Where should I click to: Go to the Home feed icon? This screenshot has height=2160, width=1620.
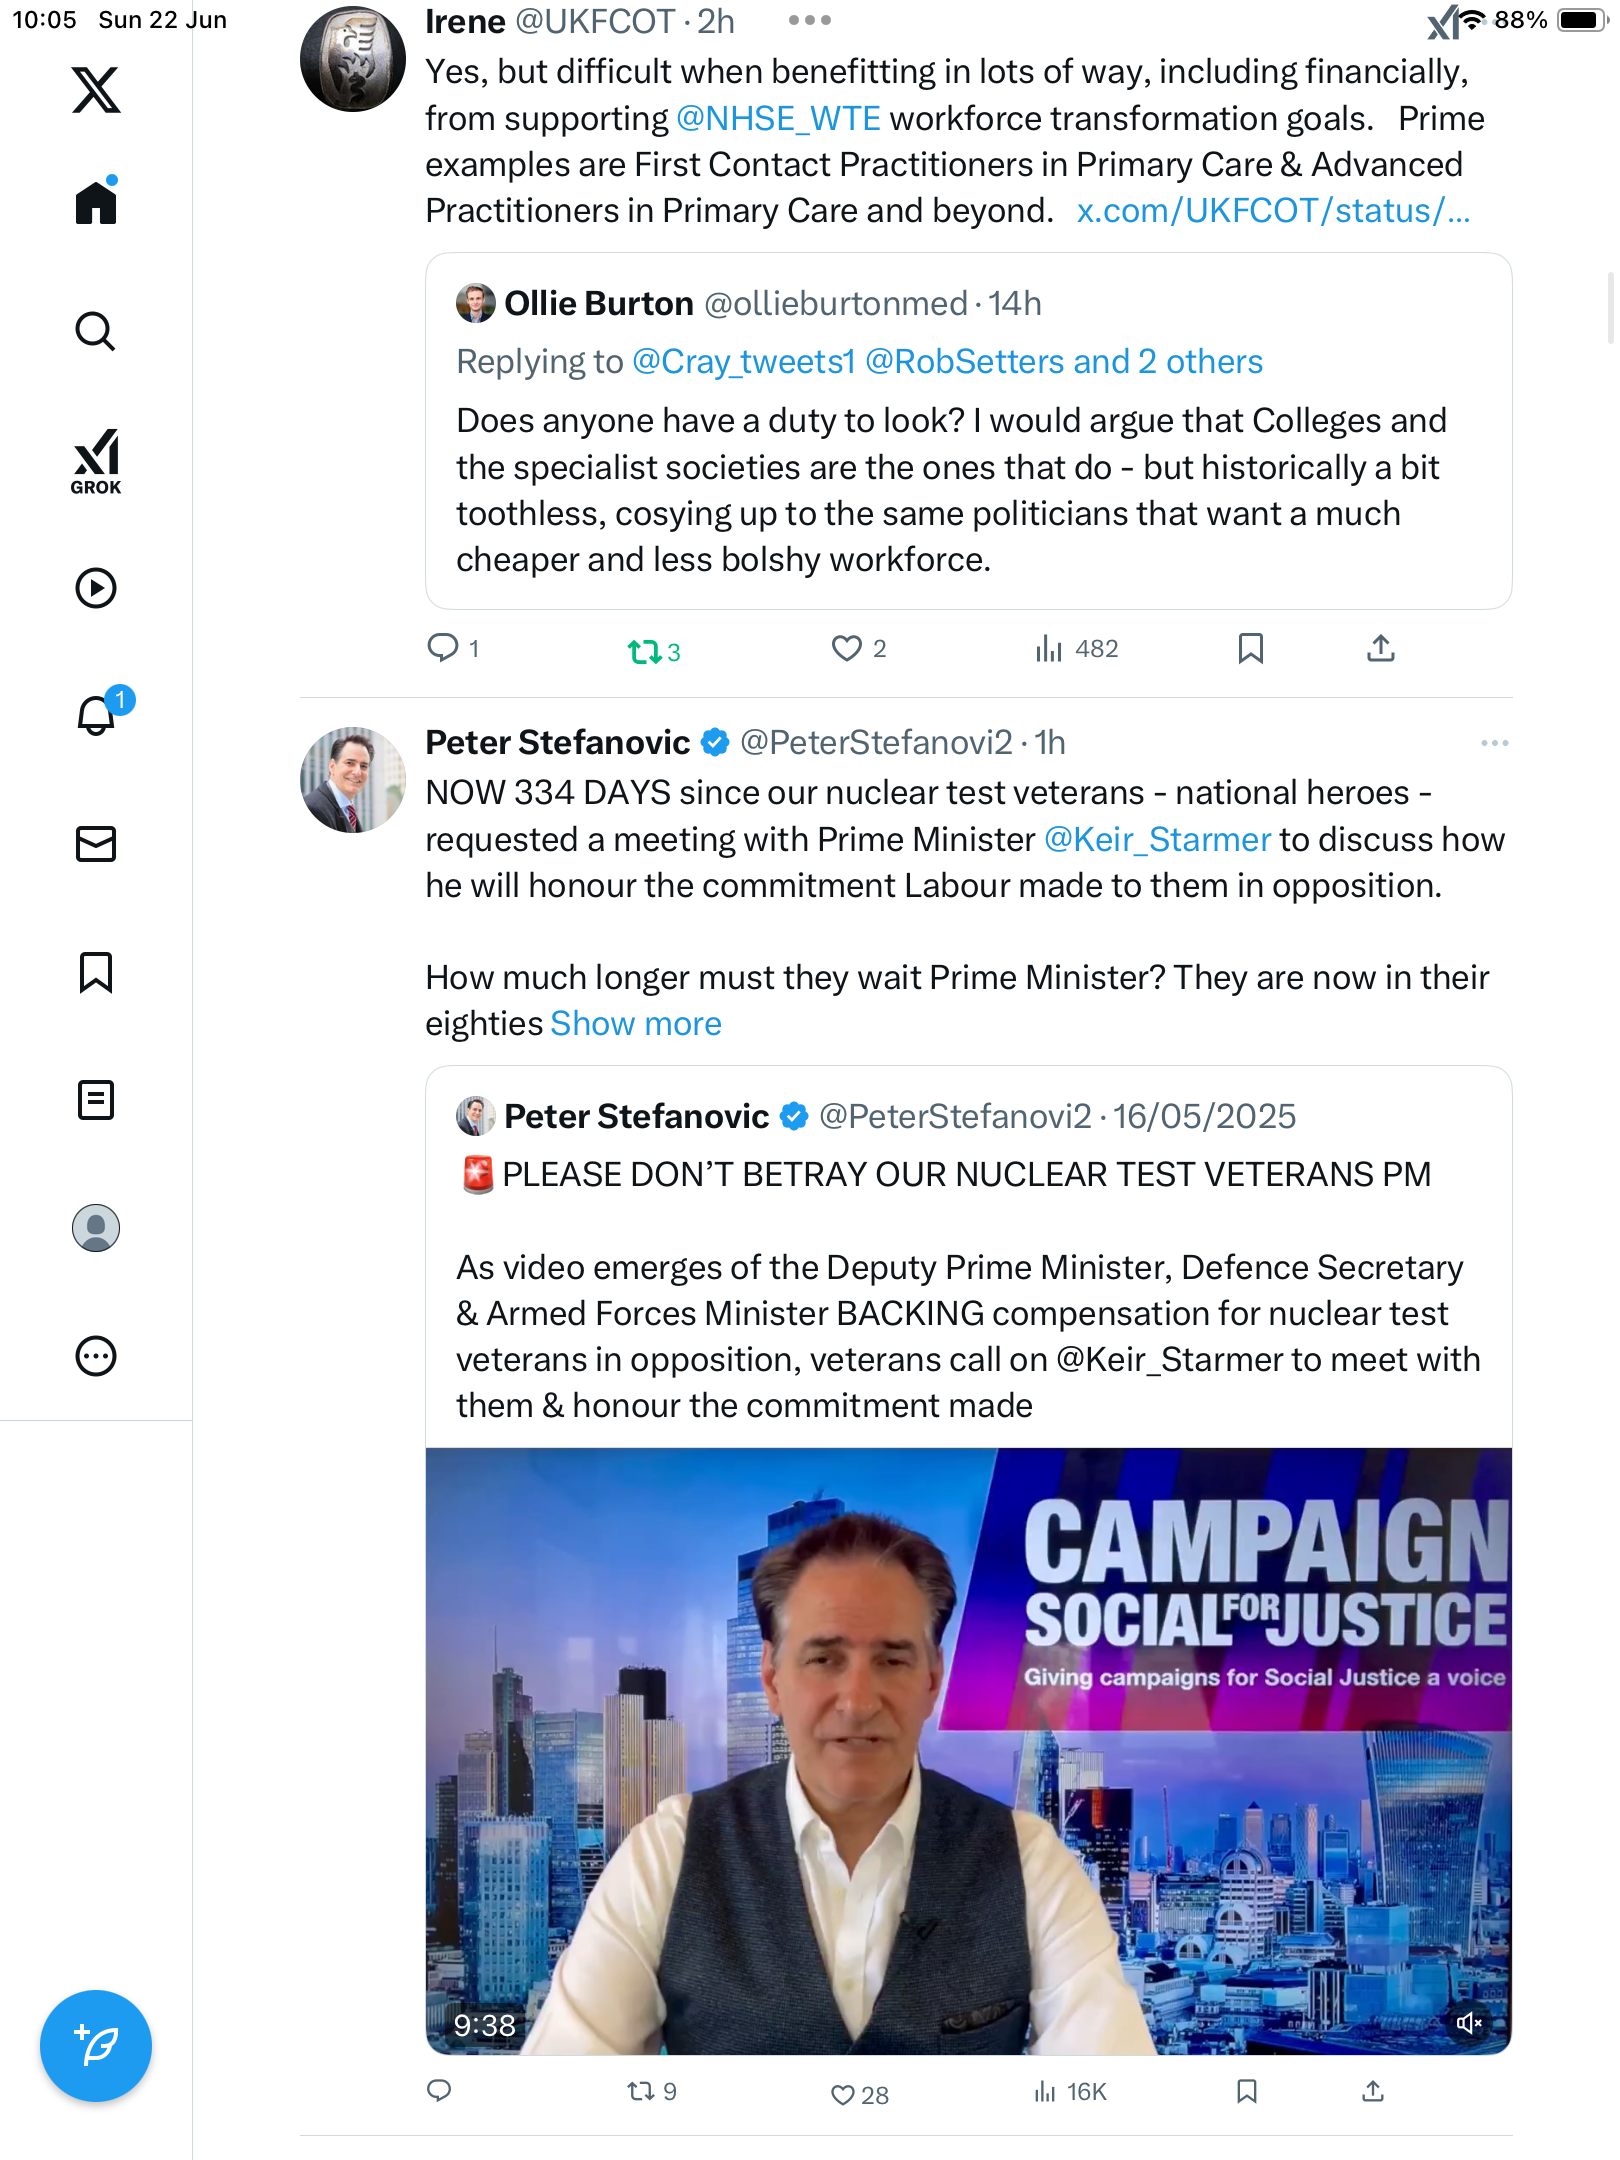click(x=96, y=202)
